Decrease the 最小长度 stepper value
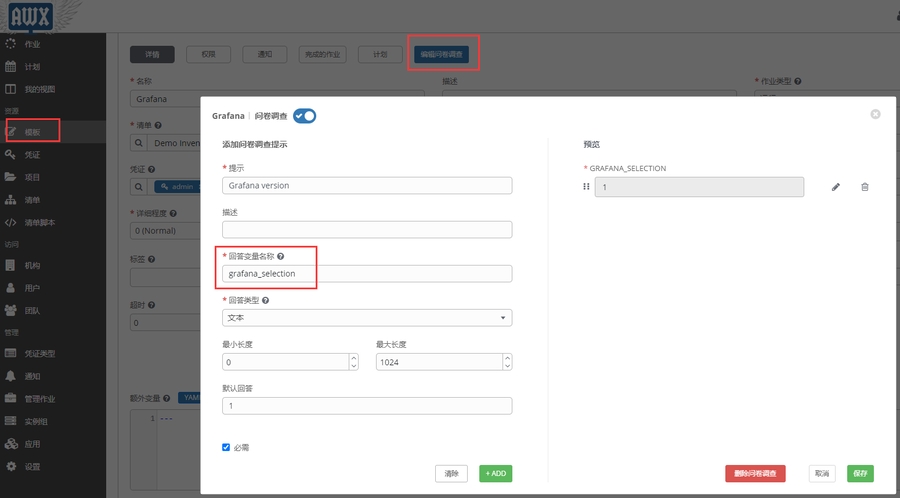This screenshot has height=498, width=900. pyautogui.click(x=354, y=366)
